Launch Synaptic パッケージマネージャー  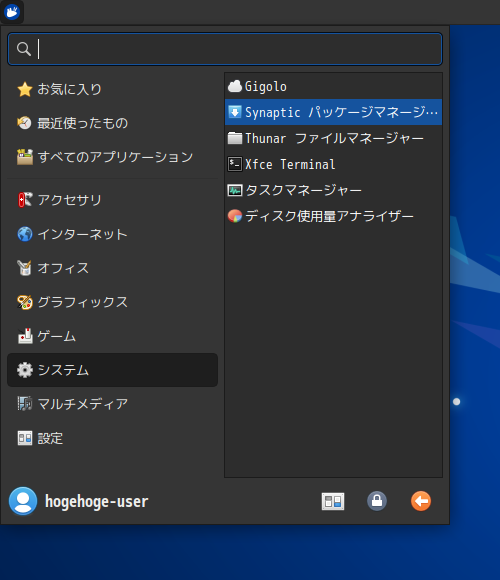(333, 112)
